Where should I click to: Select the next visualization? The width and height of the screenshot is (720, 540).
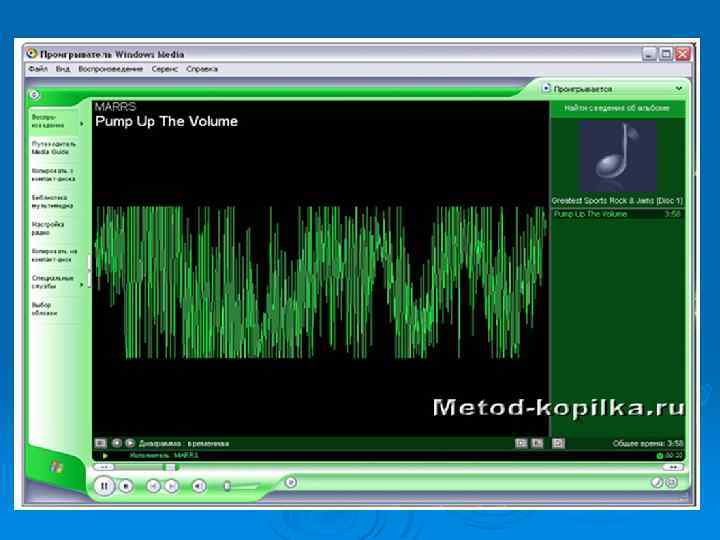(x=130, y=443)
